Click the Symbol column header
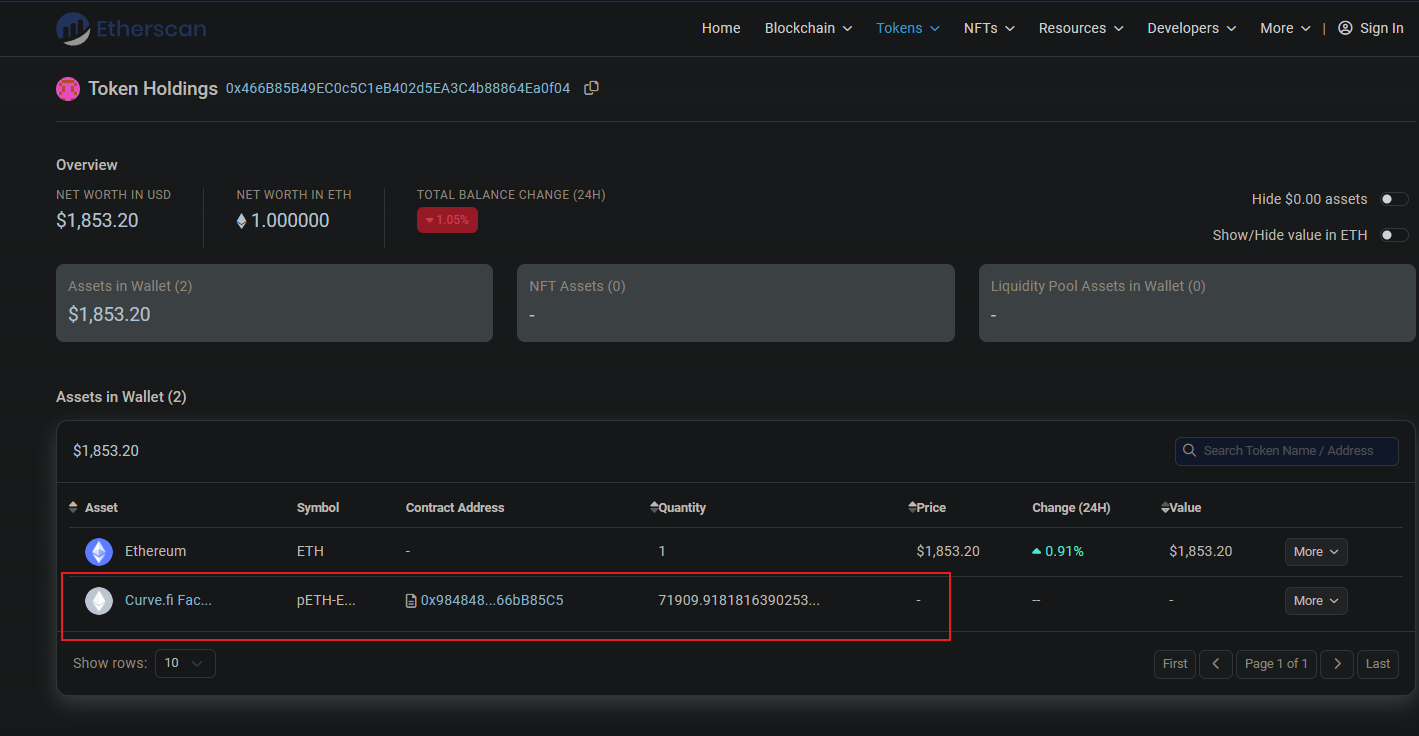The height and width of the screenshot is (736, 1419). click(318, 508)
